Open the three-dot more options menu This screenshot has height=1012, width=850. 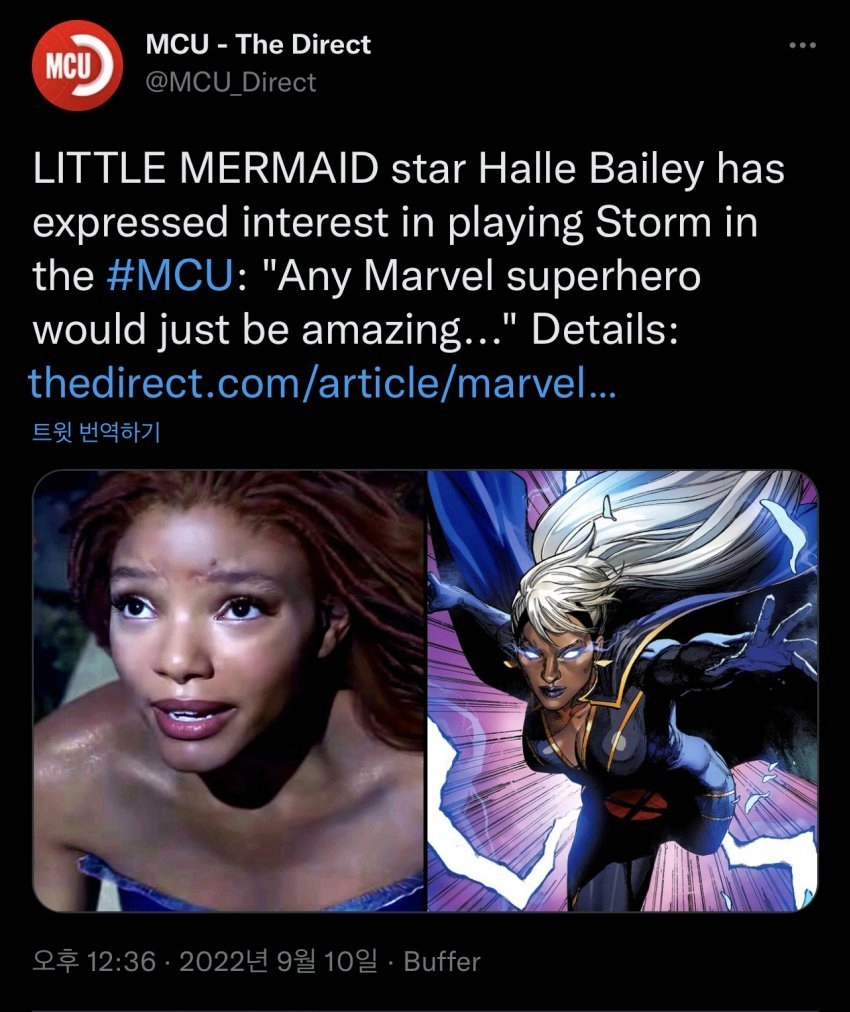click(x=803, y=45)
